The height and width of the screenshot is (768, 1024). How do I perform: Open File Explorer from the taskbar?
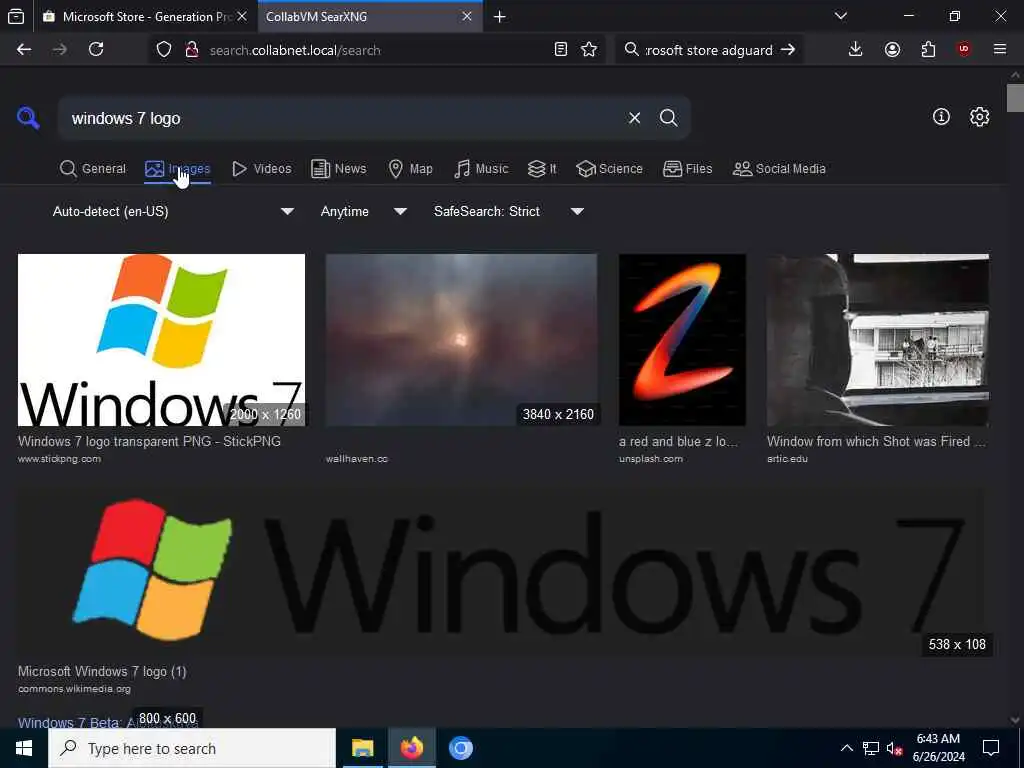pyautogui.click(x=362, y=748)
